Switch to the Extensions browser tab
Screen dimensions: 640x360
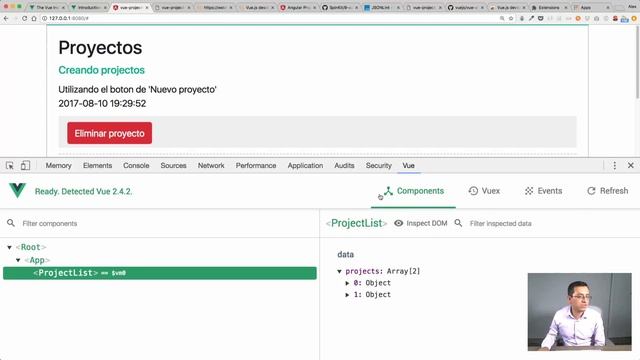[x=549, y=7]
